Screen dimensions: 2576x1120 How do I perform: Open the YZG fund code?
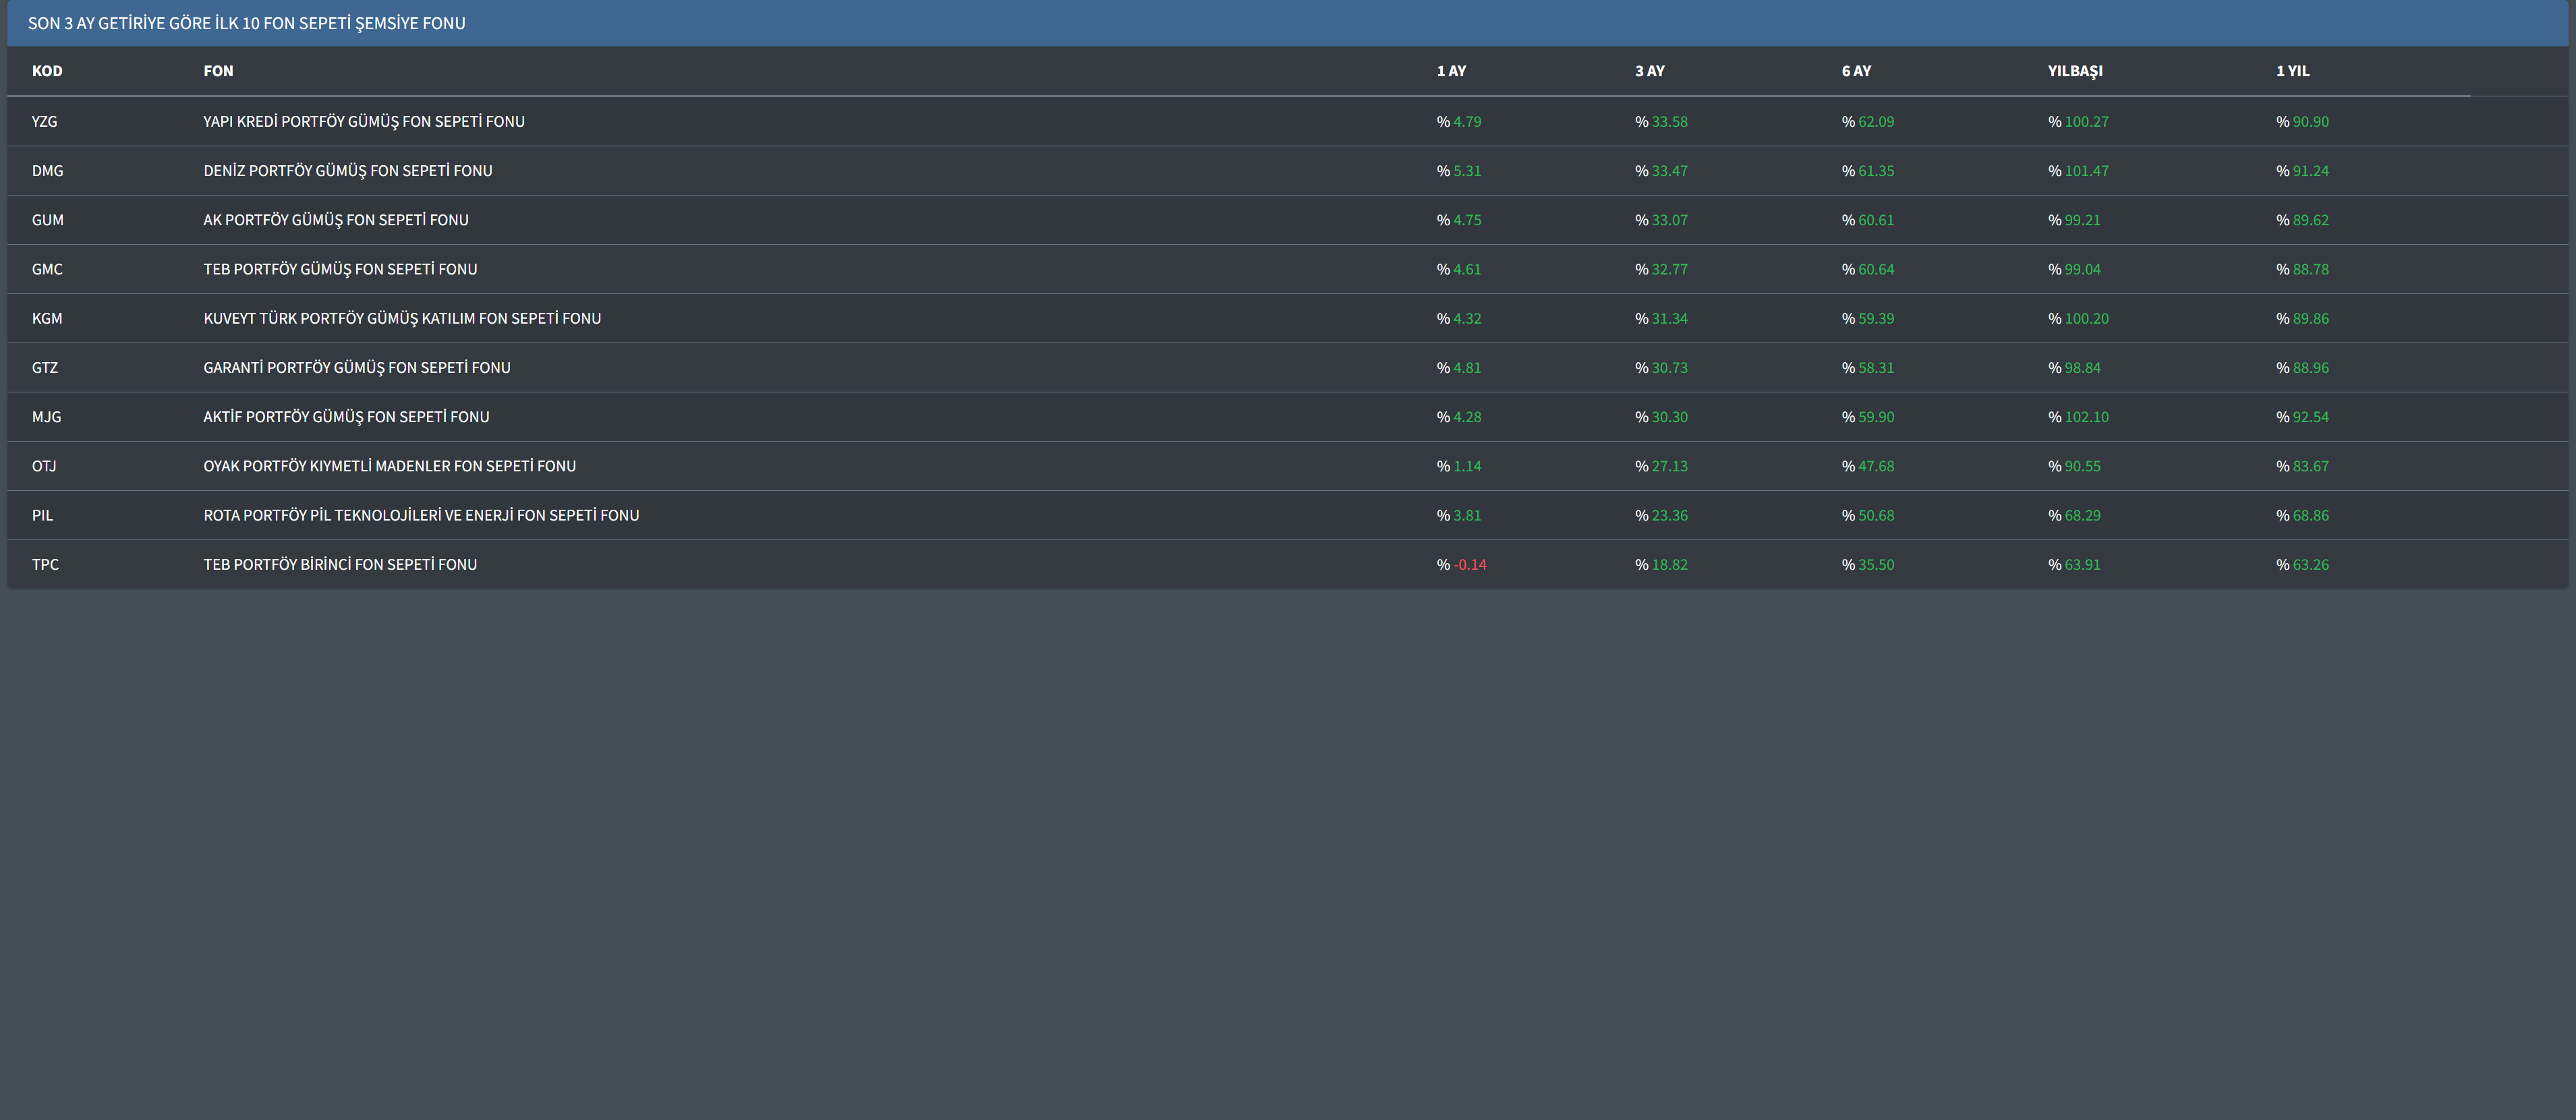[44, 122]
